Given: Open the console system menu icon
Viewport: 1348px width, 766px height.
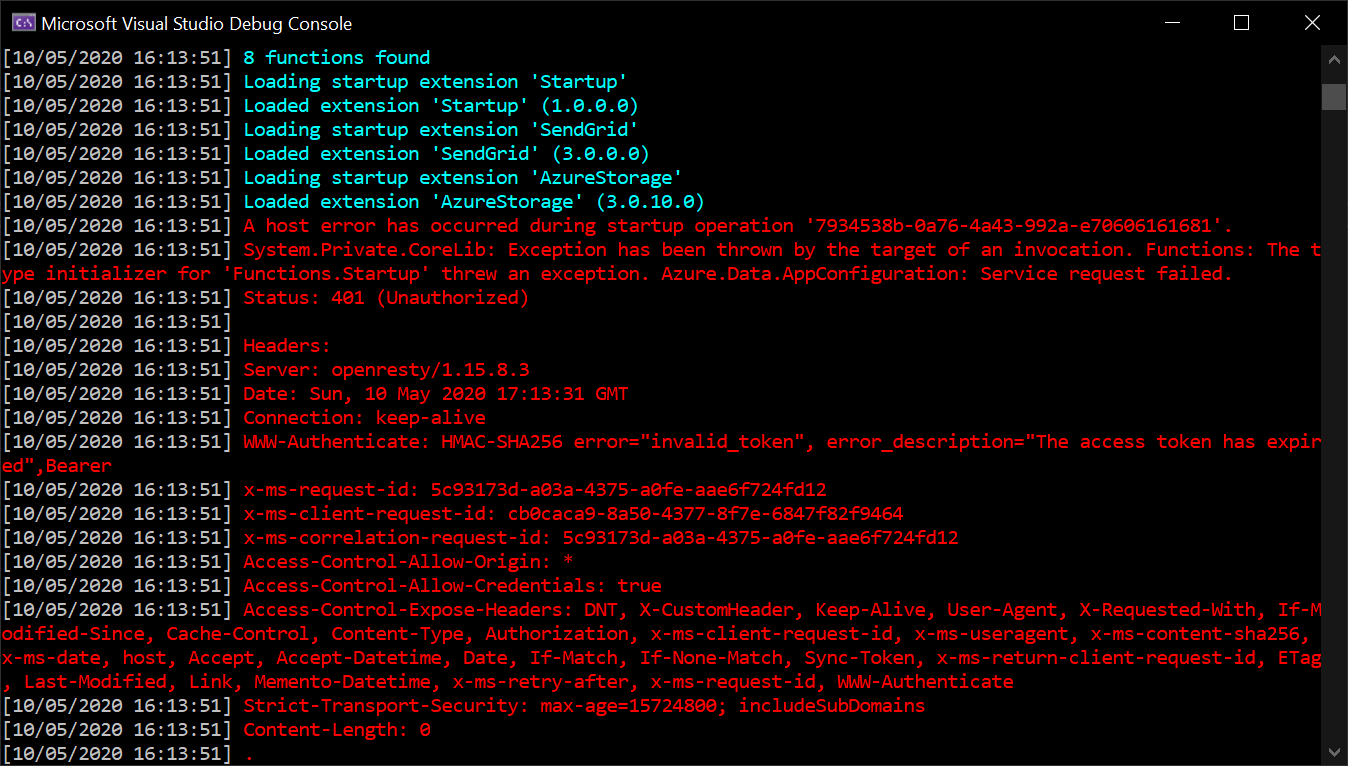Looking at the screenshot, I should [21, 23].
